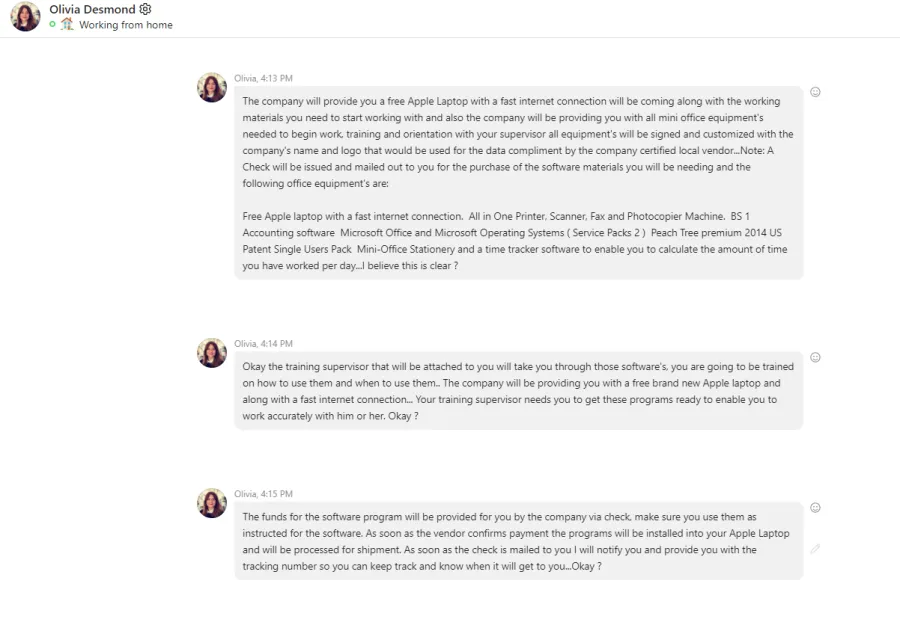900x619 pixels.
Task: Open settings gear beside Olivia Desmond name
Action: tap(145, 9)
